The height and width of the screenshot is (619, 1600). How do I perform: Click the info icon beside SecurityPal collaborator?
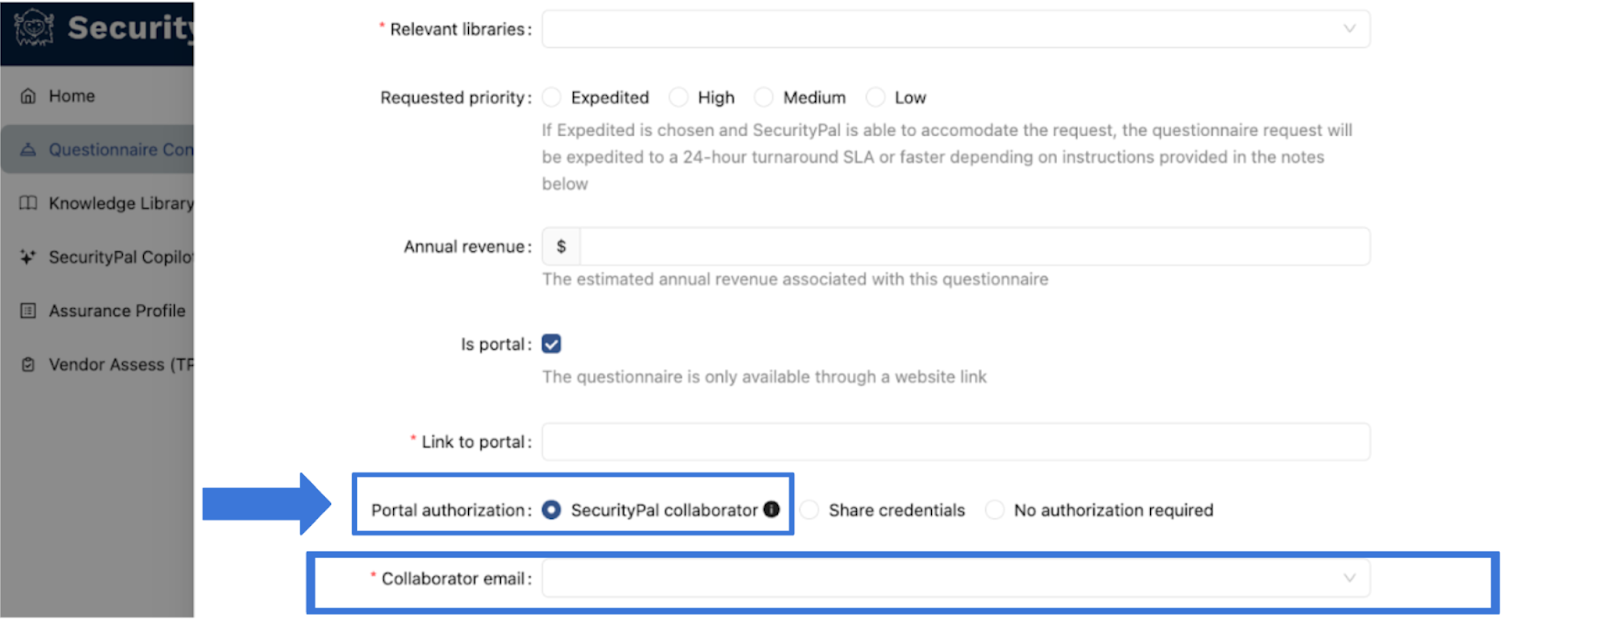click(x=771, y=509)
